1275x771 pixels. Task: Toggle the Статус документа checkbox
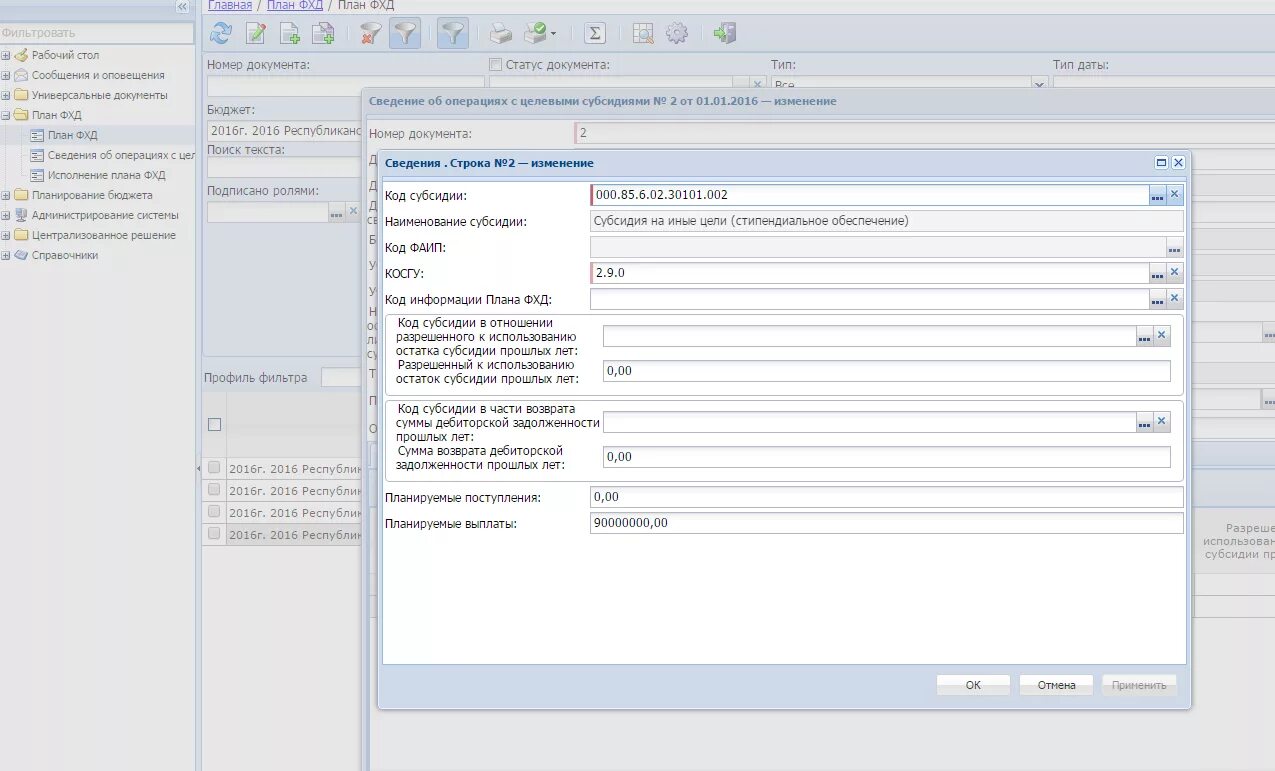point(495,65)
